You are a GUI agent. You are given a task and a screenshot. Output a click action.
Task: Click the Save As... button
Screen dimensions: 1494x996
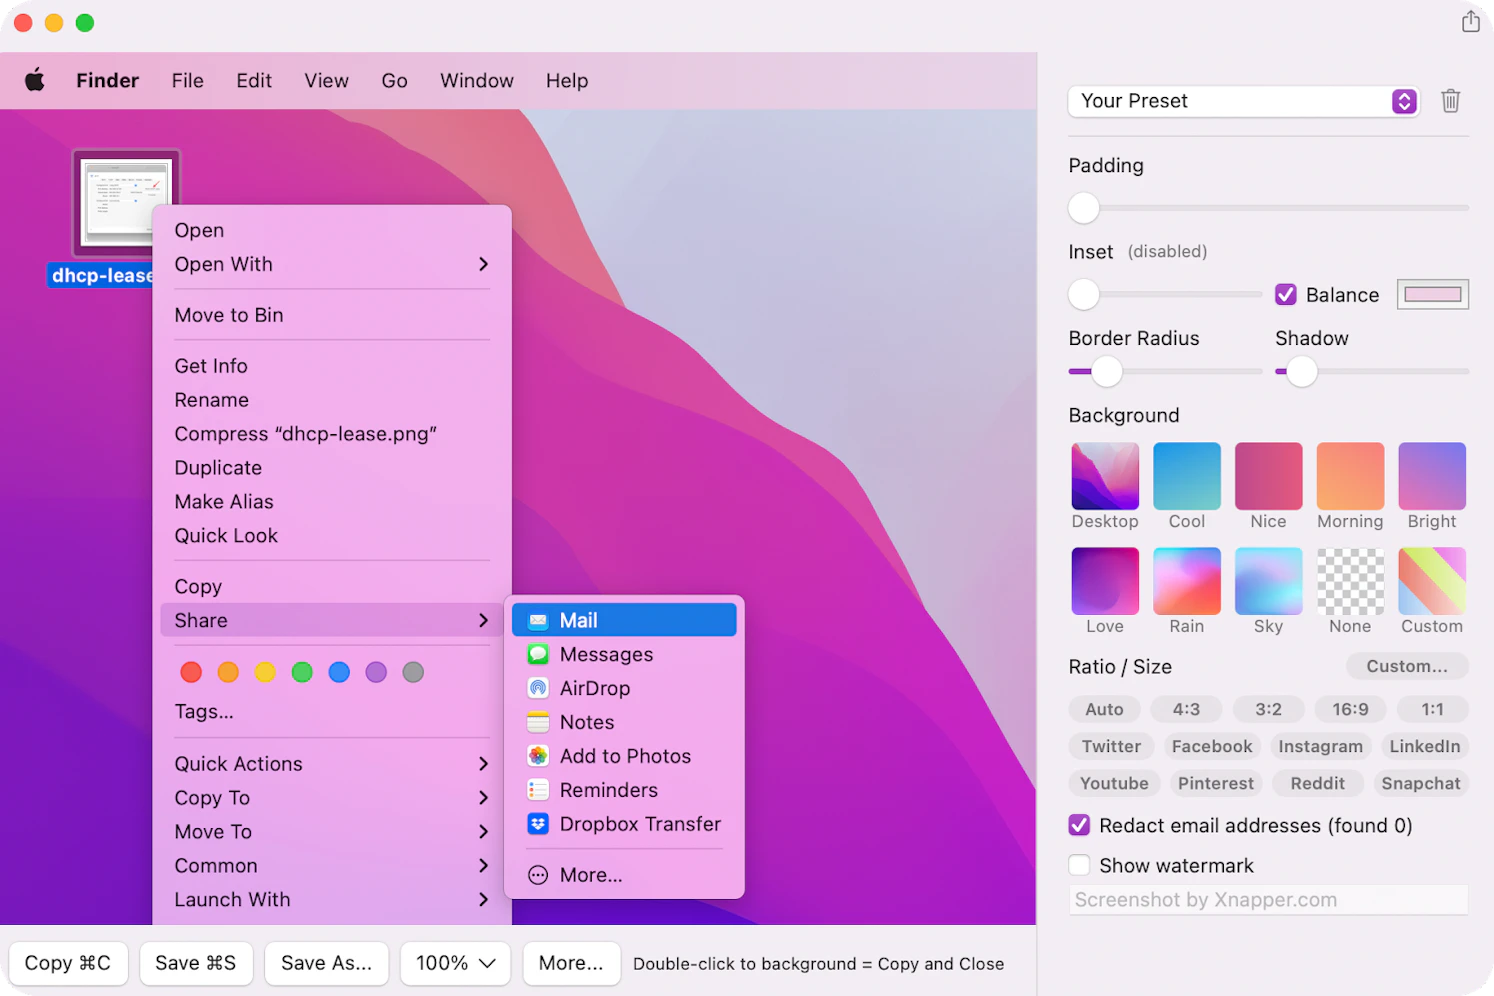click(326, 963)
